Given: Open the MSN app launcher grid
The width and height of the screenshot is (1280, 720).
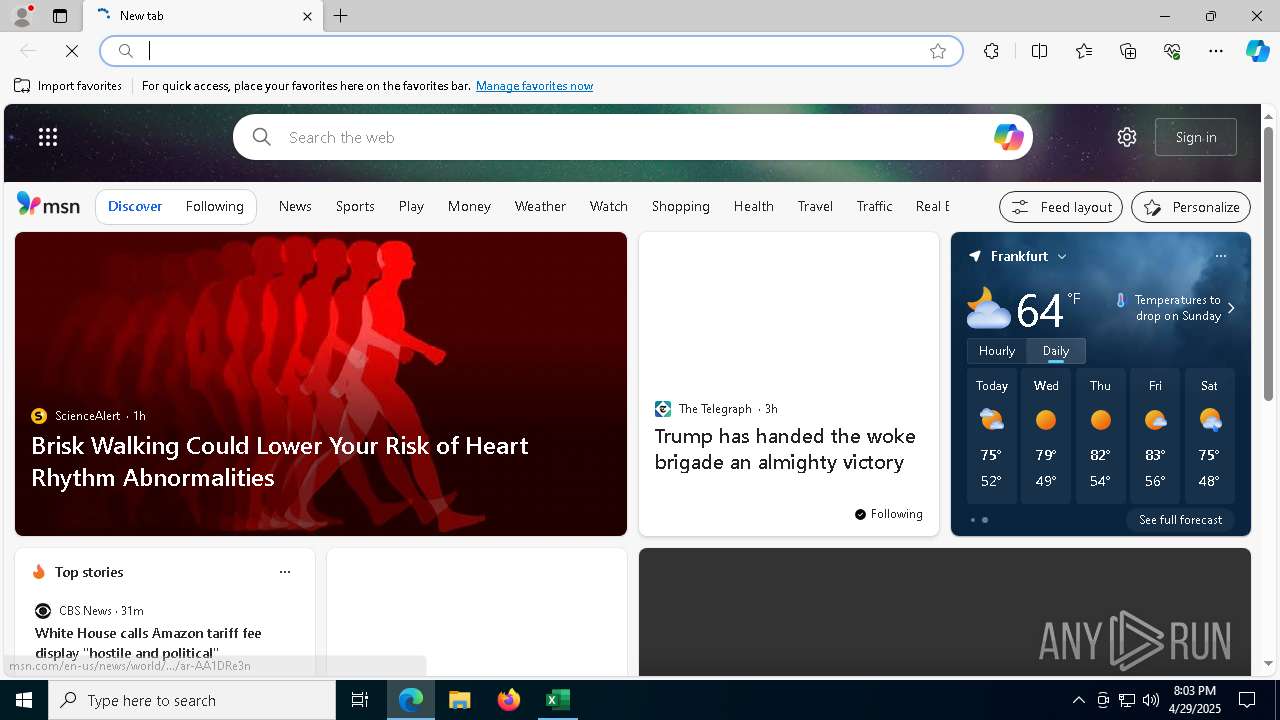Looking at the screenshot, I should pos(48,137).
